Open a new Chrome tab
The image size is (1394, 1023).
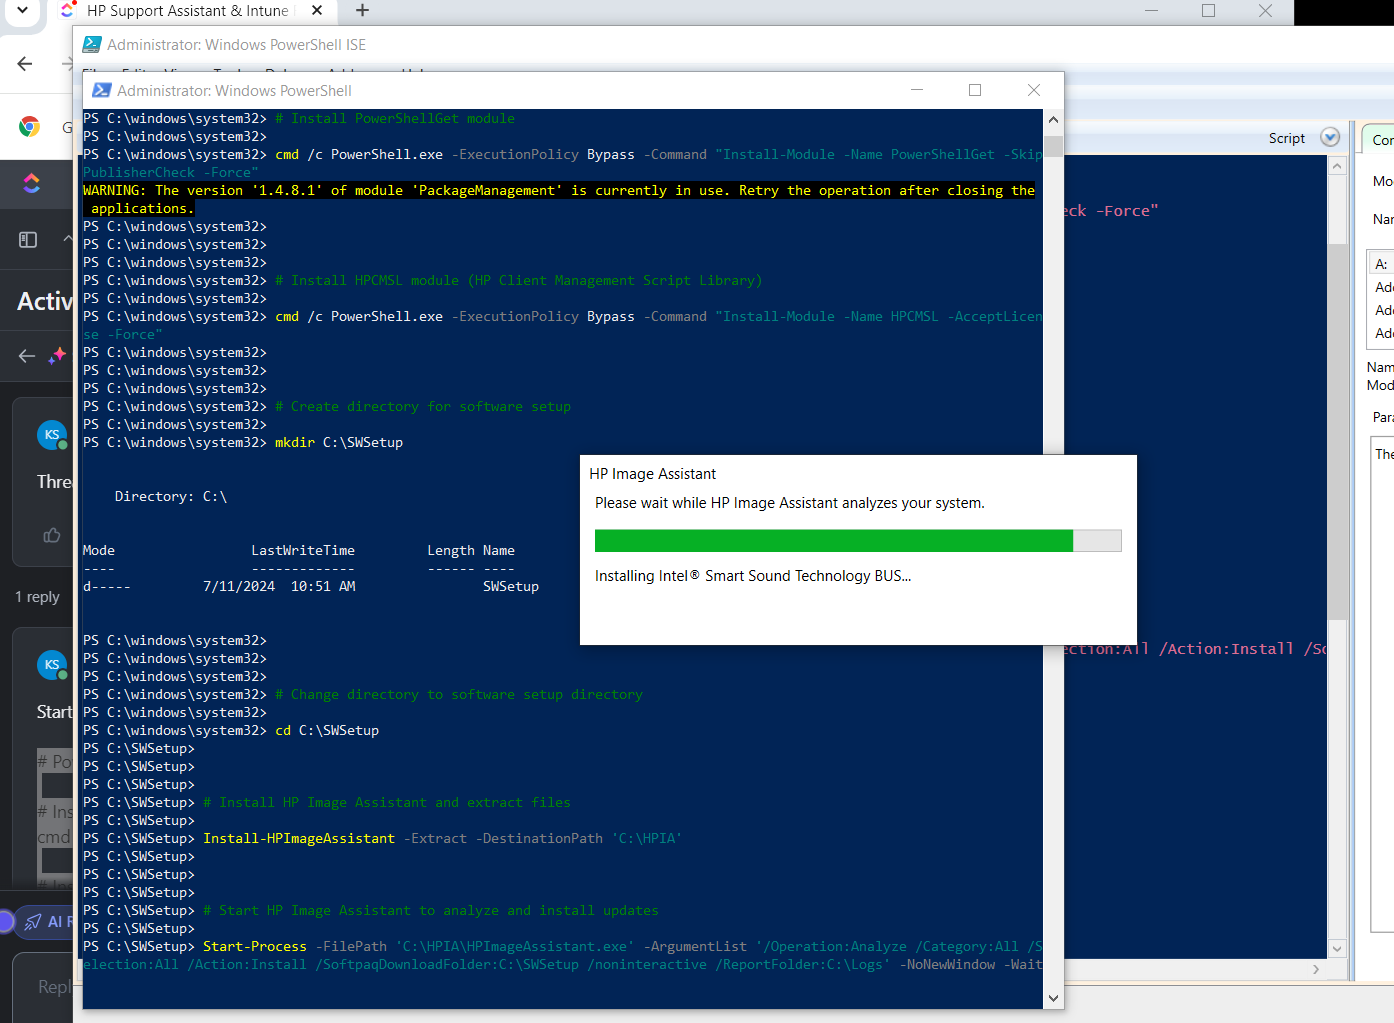tap(362, 10)
